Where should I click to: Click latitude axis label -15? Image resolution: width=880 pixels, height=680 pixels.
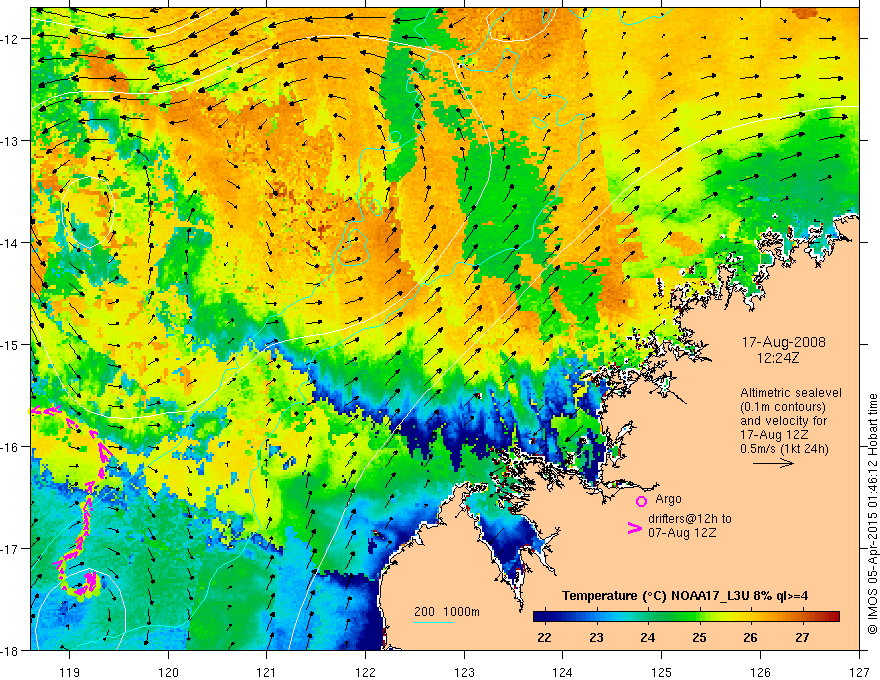click(x=10, y=345)
